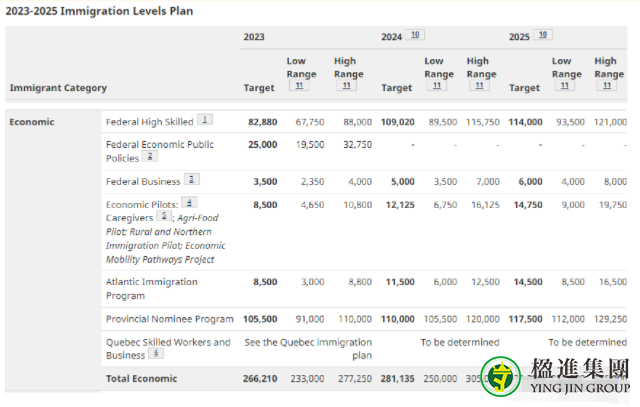Open footnote 11 under 2023 Low Range
The height and width of the screenshot is (407, 640).
[x=299, y=85]
